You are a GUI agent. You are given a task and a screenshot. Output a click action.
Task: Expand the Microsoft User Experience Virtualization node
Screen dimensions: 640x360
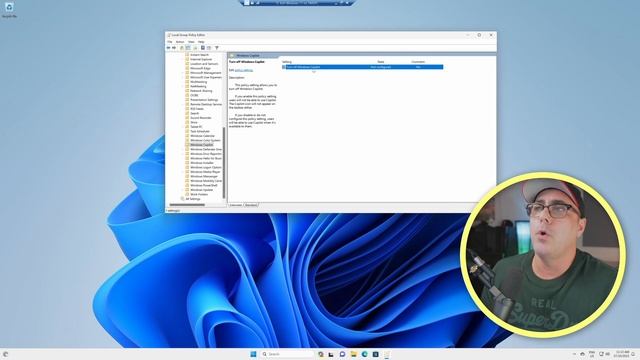click(183, 77)
